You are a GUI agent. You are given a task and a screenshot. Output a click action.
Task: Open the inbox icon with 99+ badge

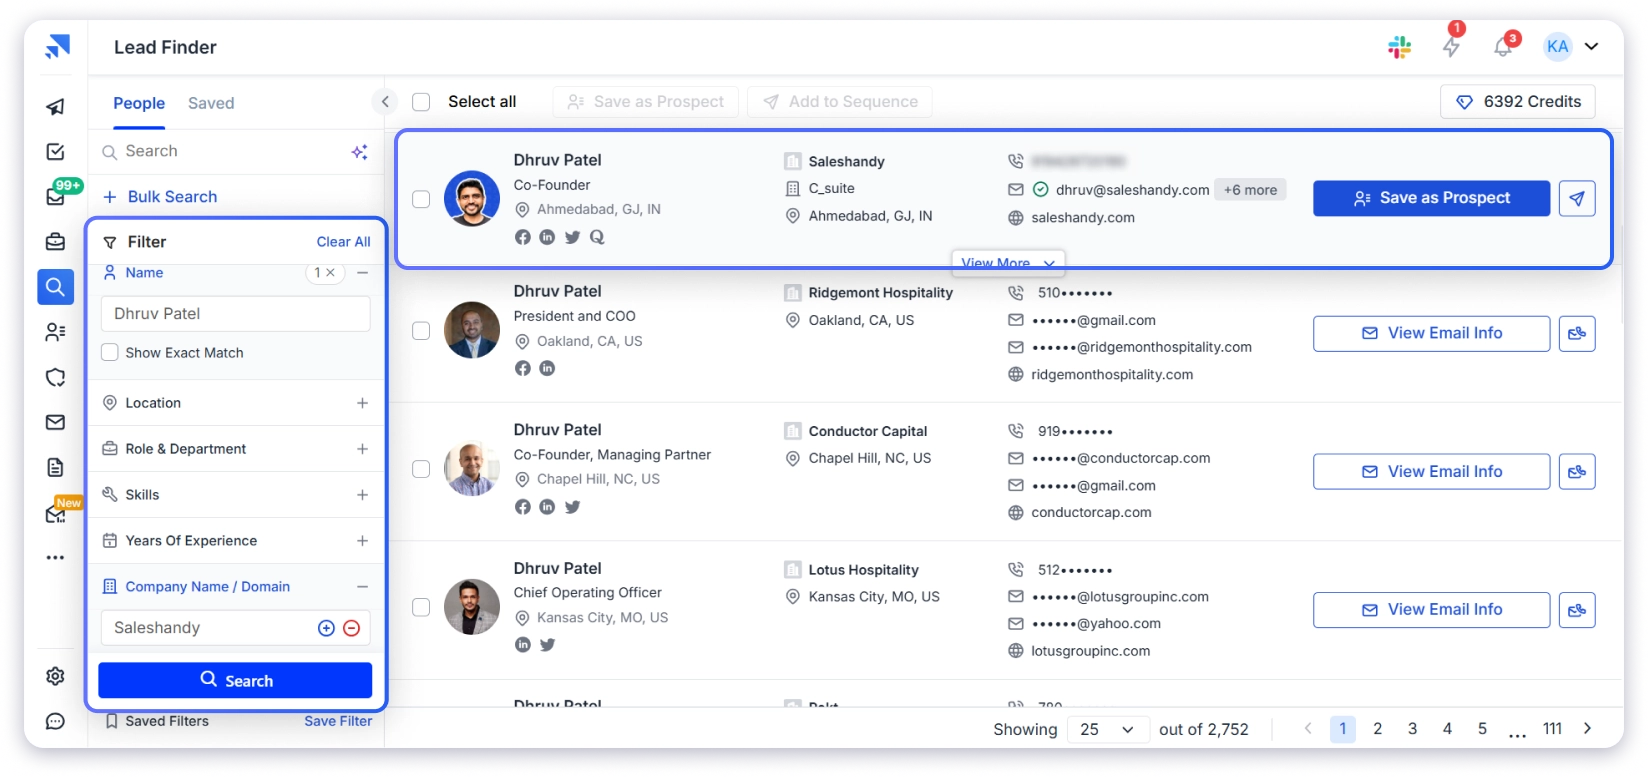(x=56, y=196)
